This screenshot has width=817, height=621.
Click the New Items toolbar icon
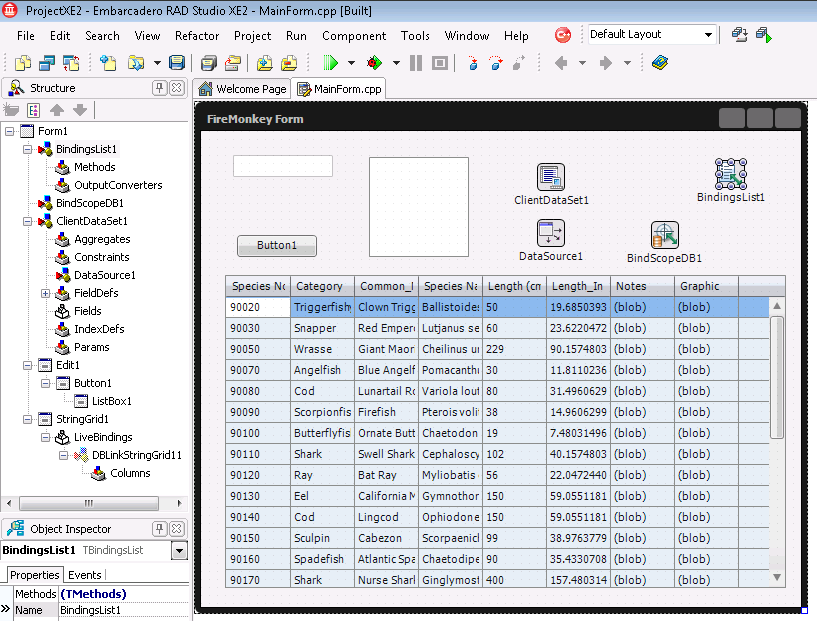108,63
